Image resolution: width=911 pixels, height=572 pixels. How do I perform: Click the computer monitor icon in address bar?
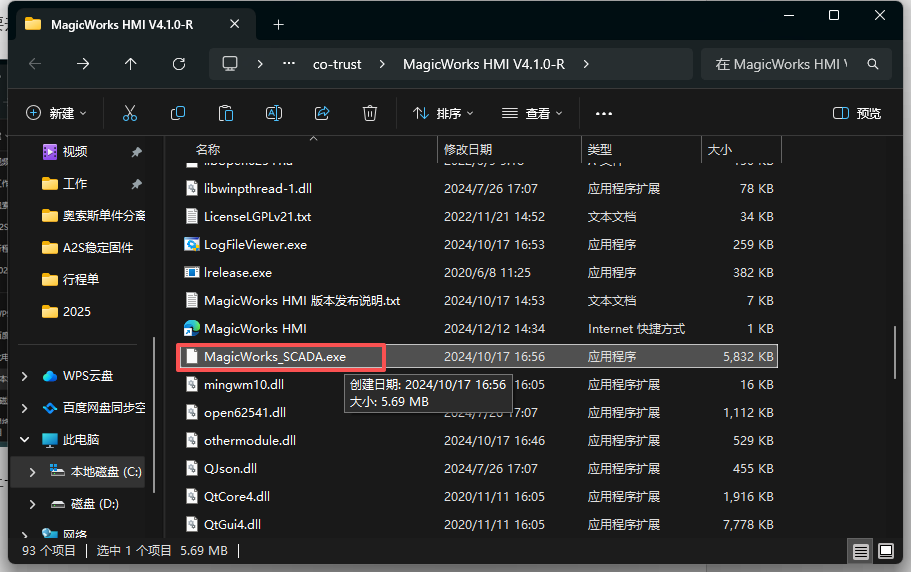(230, 63)
